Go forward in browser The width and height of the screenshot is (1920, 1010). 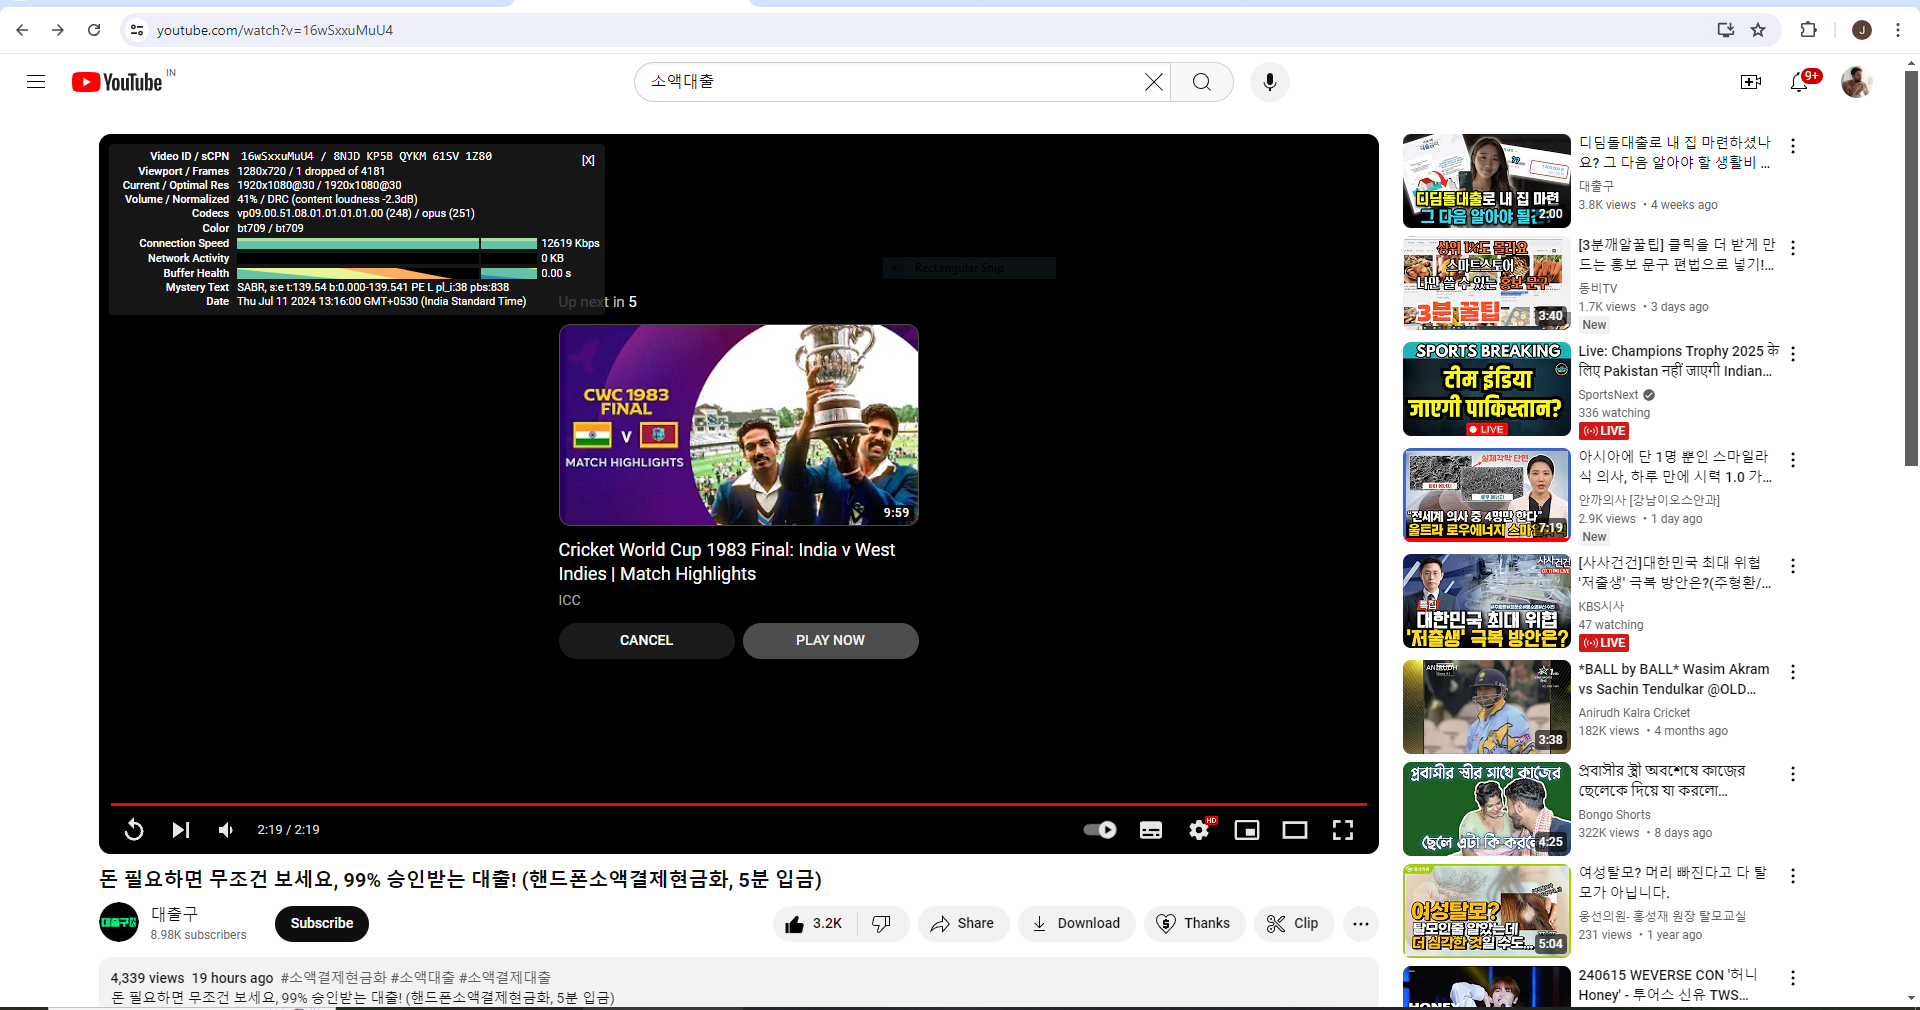click(58, 30)
